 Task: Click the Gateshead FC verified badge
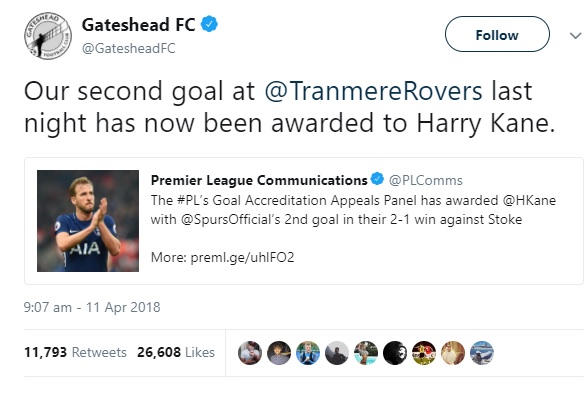click(209, 24)
